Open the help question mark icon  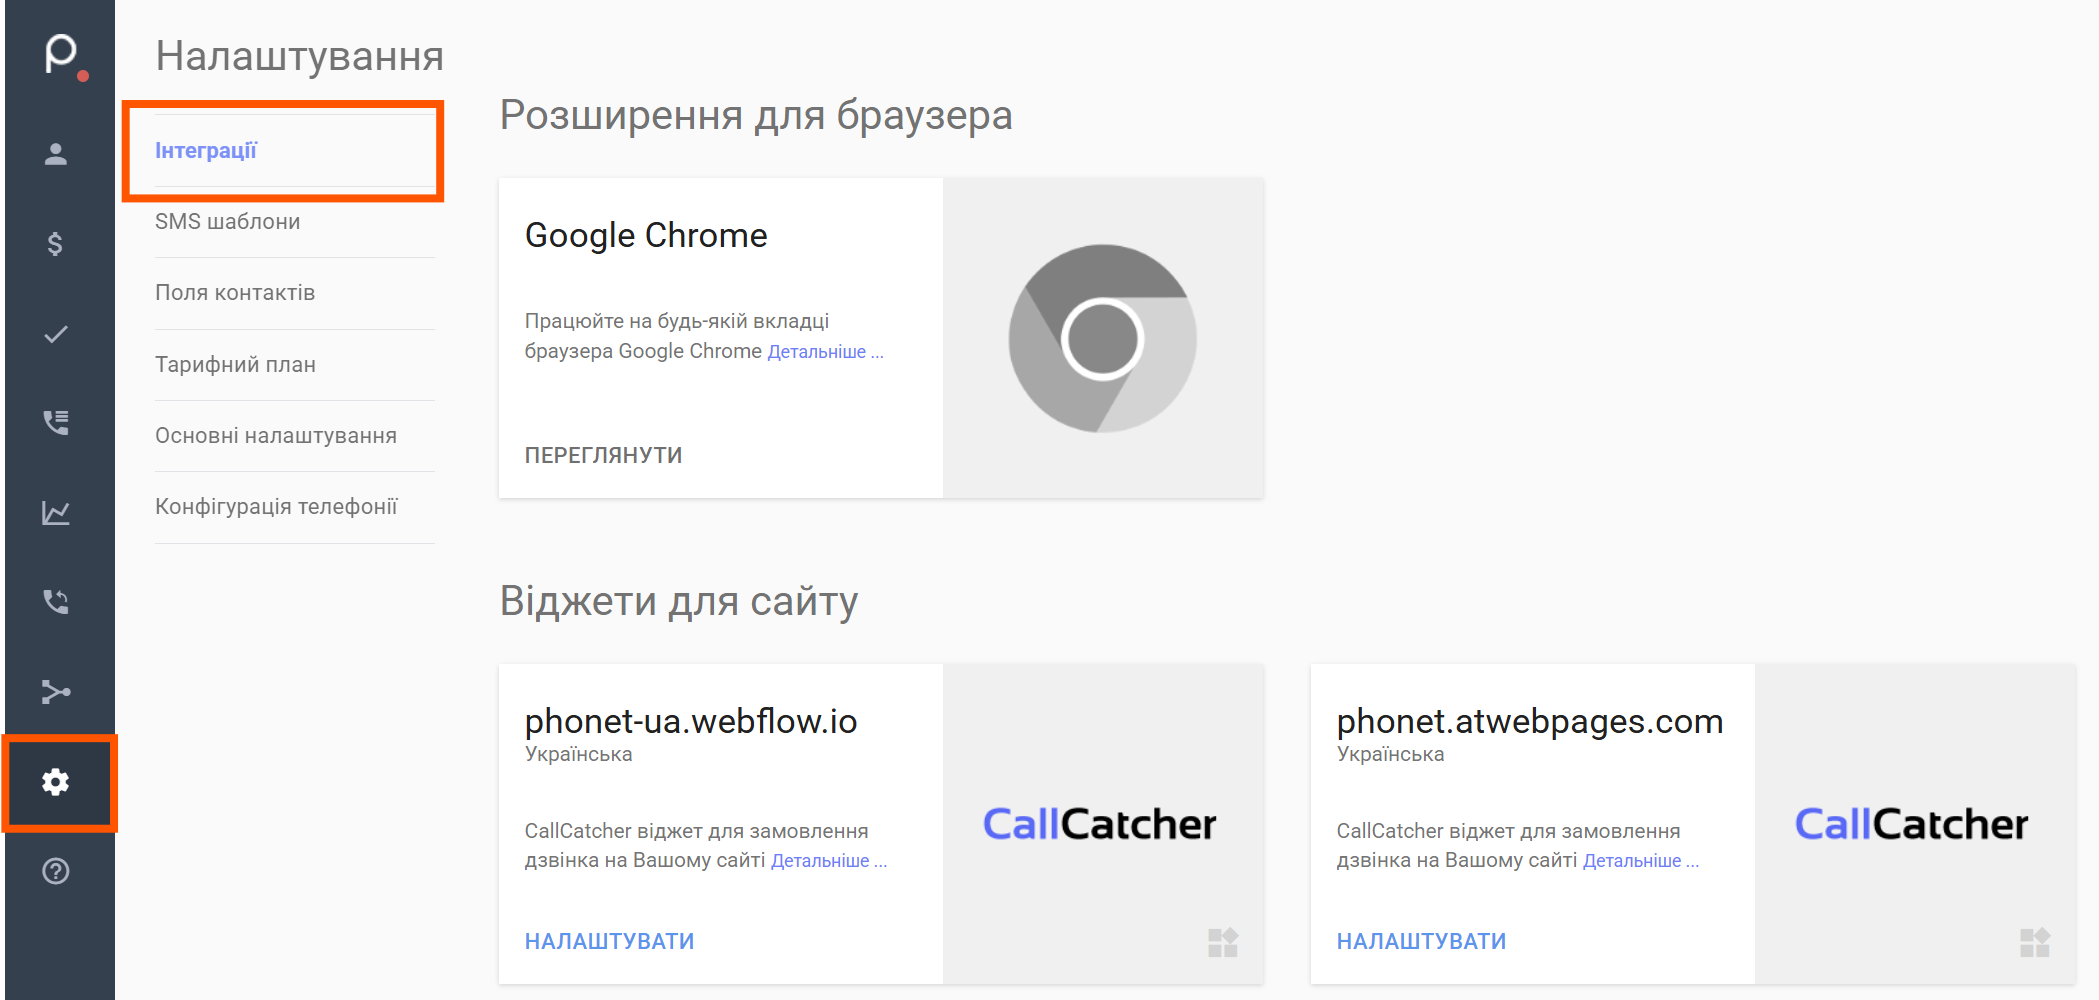tap(56, 871)
